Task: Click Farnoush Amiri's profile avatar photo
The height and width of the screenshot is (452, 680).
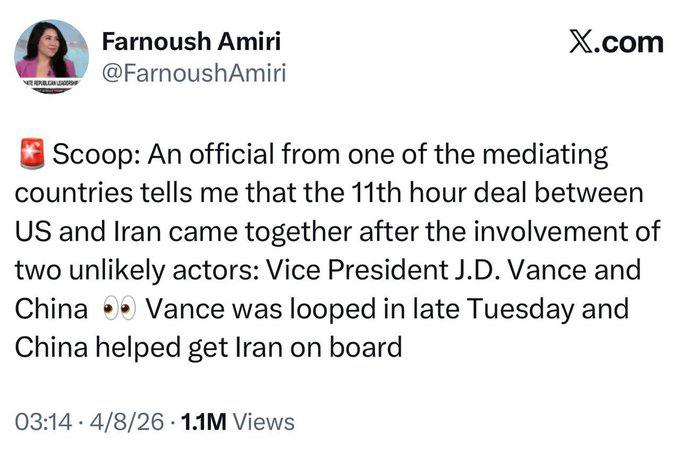Action: click(52, 56)
